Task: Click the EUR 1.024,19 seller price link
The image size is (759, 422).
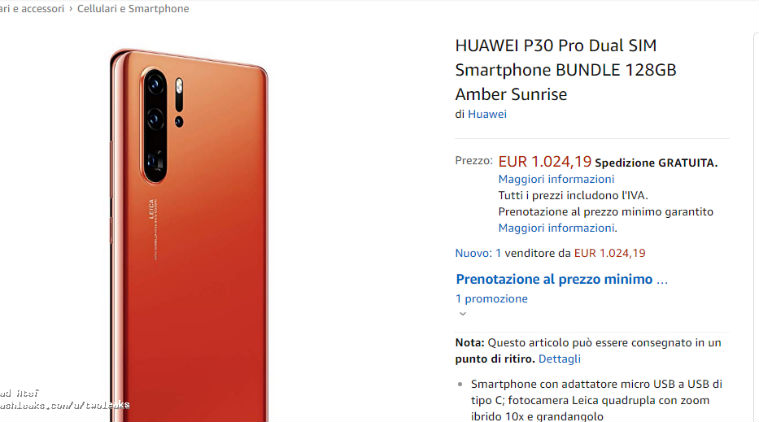Action: [609, 253]
